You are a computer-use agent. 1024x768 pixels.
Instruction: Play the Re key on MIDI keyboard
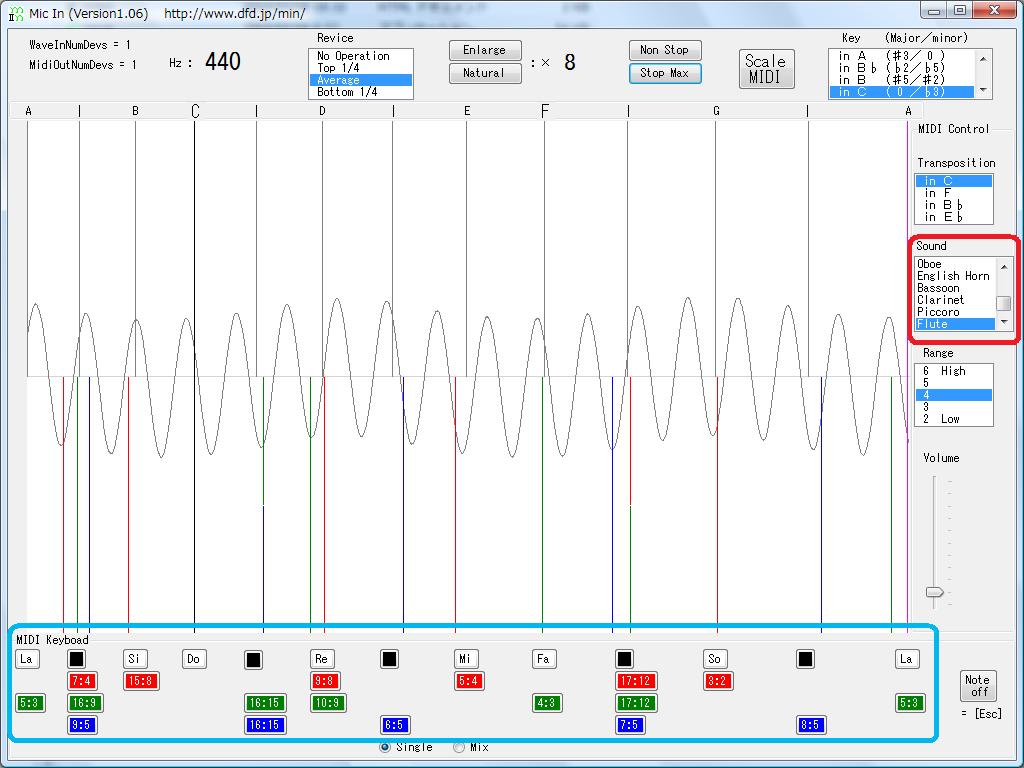tap(321, 659)
